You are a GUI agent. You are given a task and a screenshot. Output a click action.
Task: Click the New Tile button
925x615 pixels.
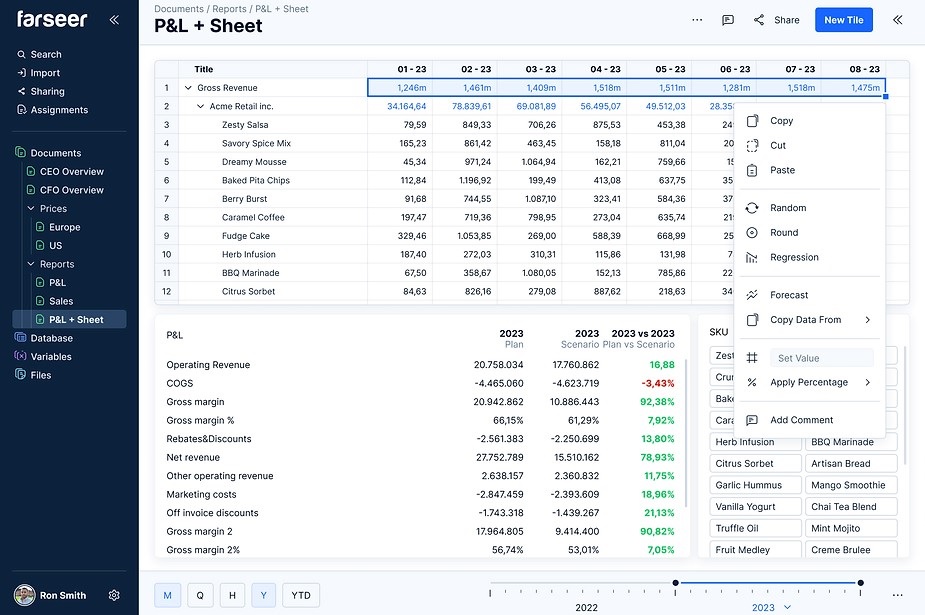tap(844, 20)
